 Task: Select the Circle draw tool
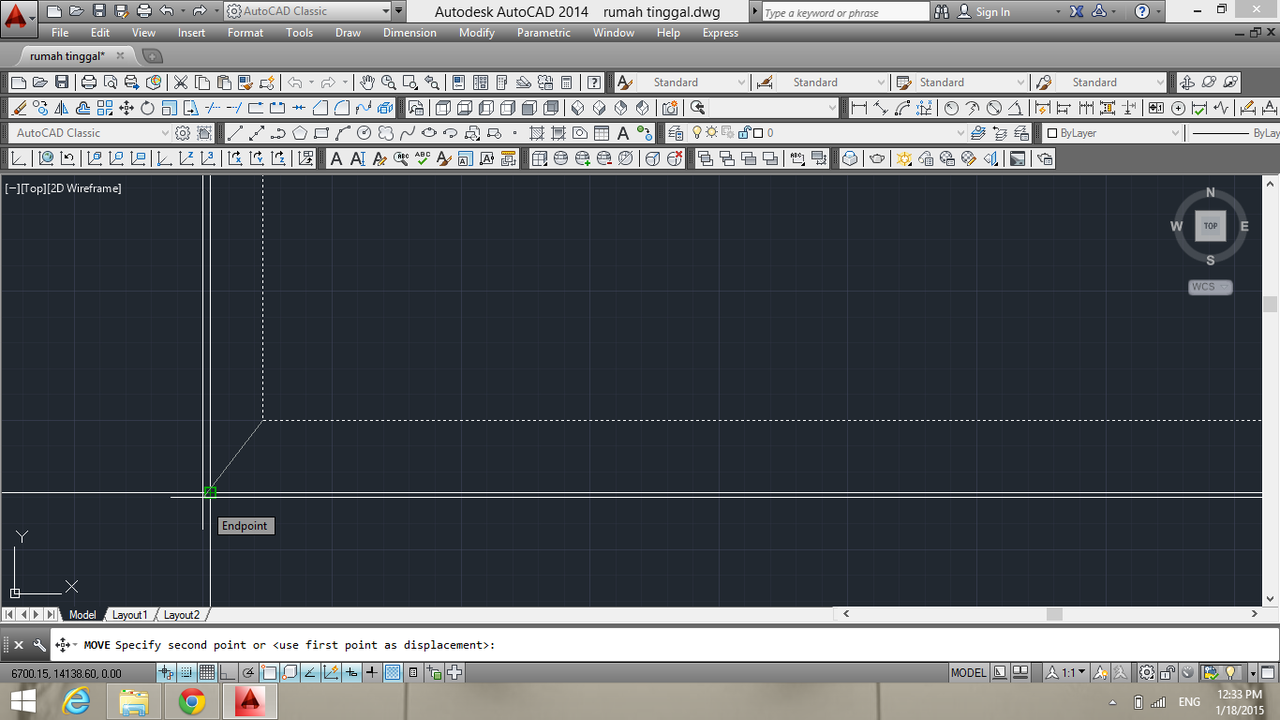[364, 133]
